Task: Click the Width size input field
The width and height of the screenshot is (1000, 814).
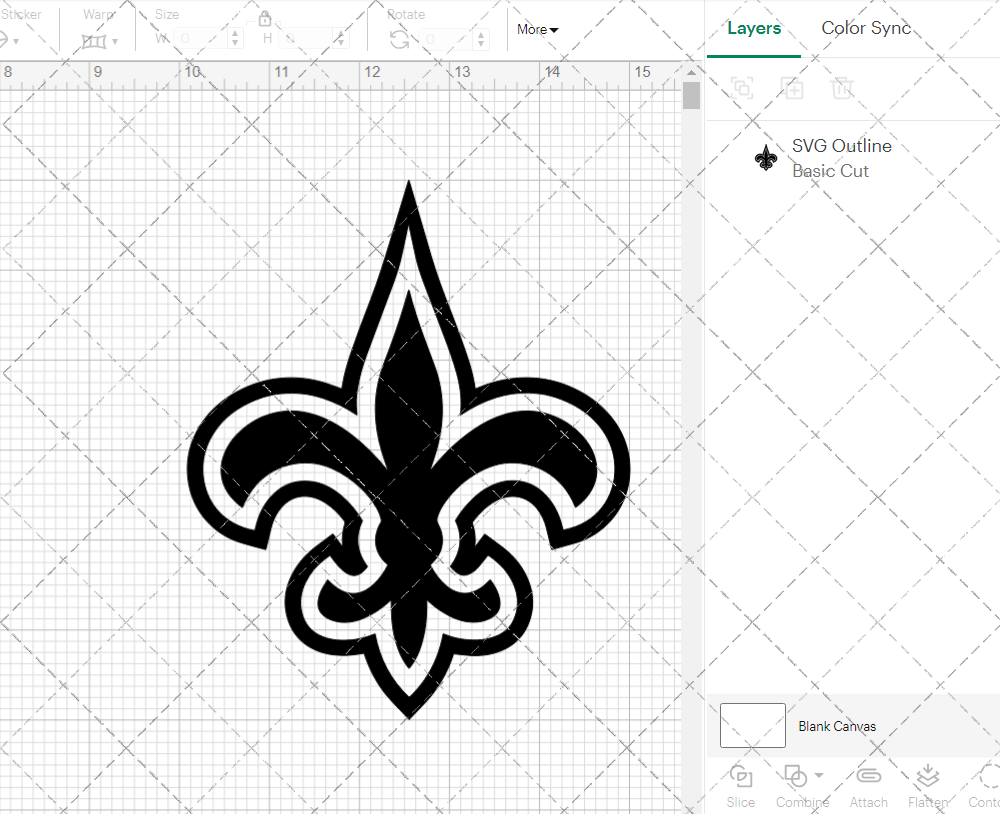Action: point(200,39)
